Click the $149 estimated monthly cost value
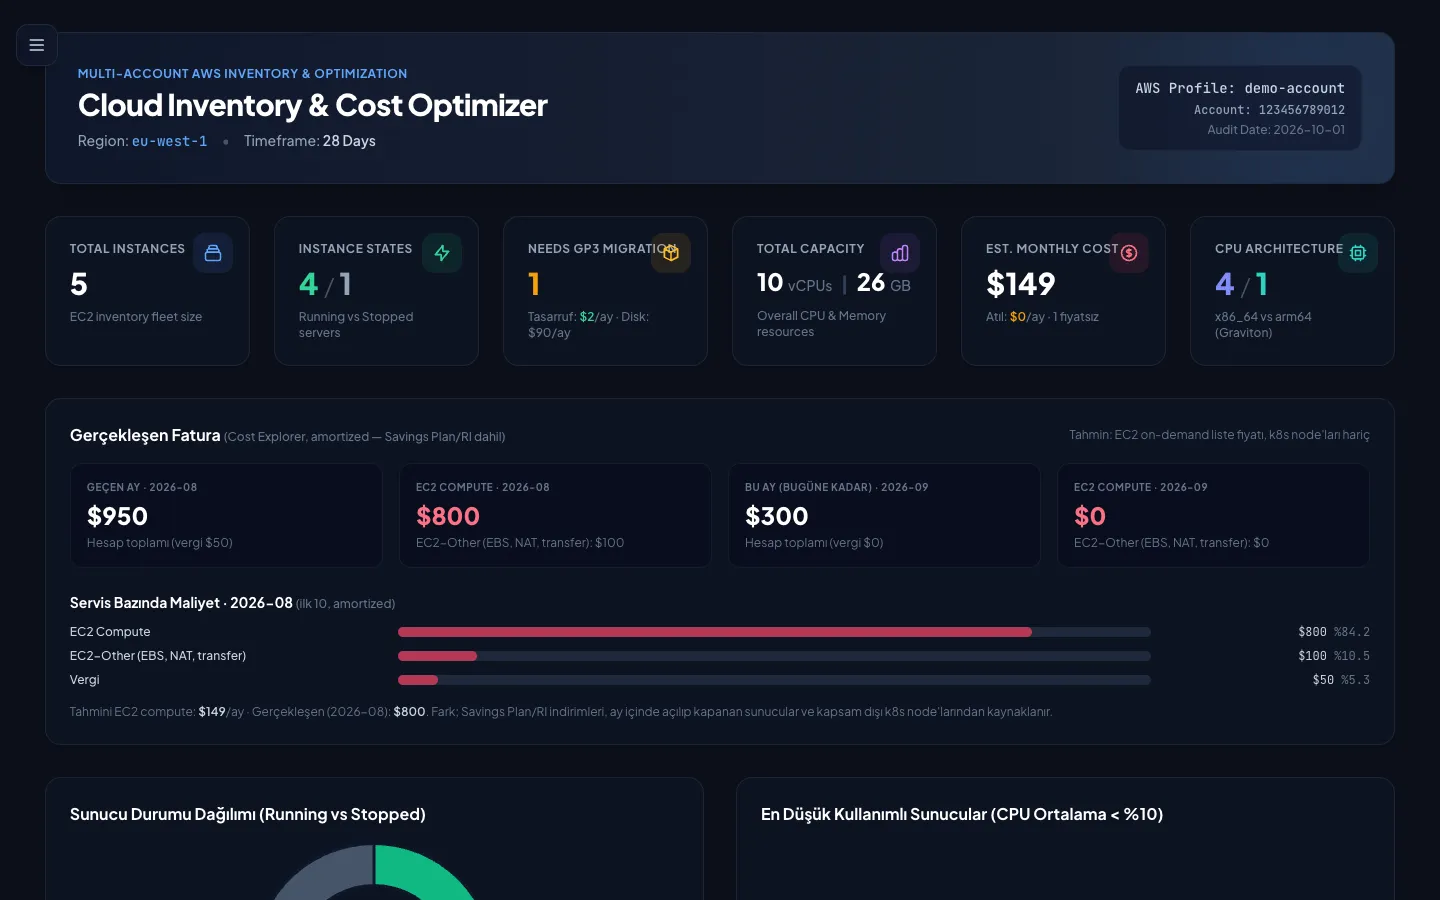1440x900 pixels. point(1021,284)
